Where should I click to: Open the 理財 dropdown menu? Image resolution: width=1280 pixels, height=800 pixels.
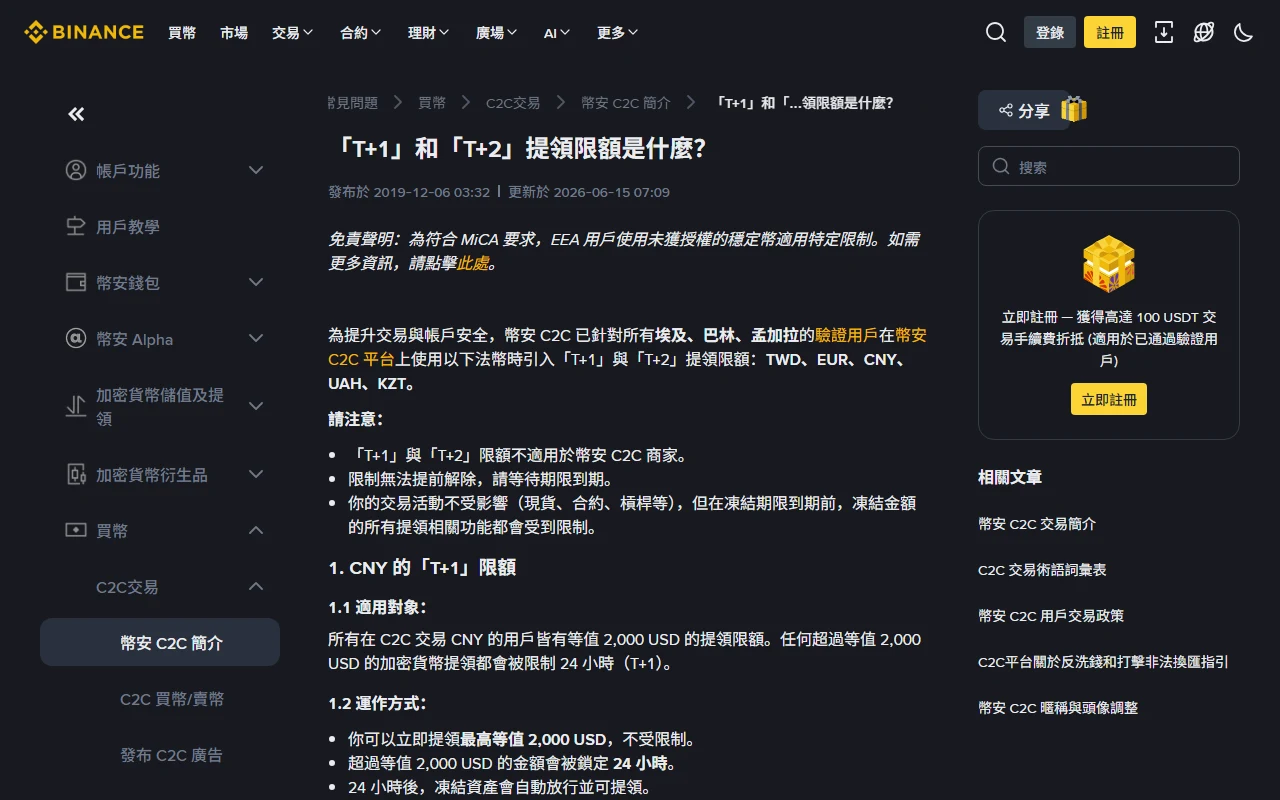429,32
